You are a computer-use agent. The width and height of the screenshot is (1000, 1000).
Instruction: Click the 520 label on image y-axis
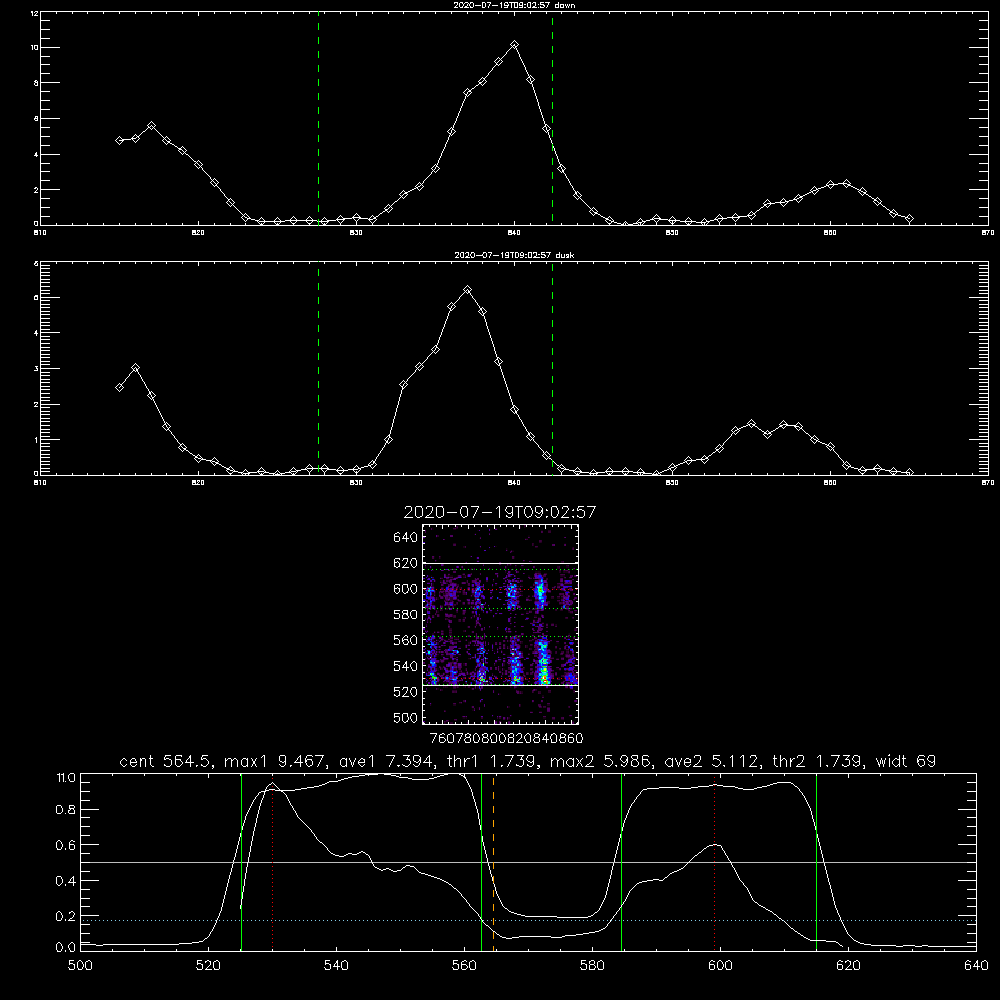pyautogui.click(x=406, y=691)
